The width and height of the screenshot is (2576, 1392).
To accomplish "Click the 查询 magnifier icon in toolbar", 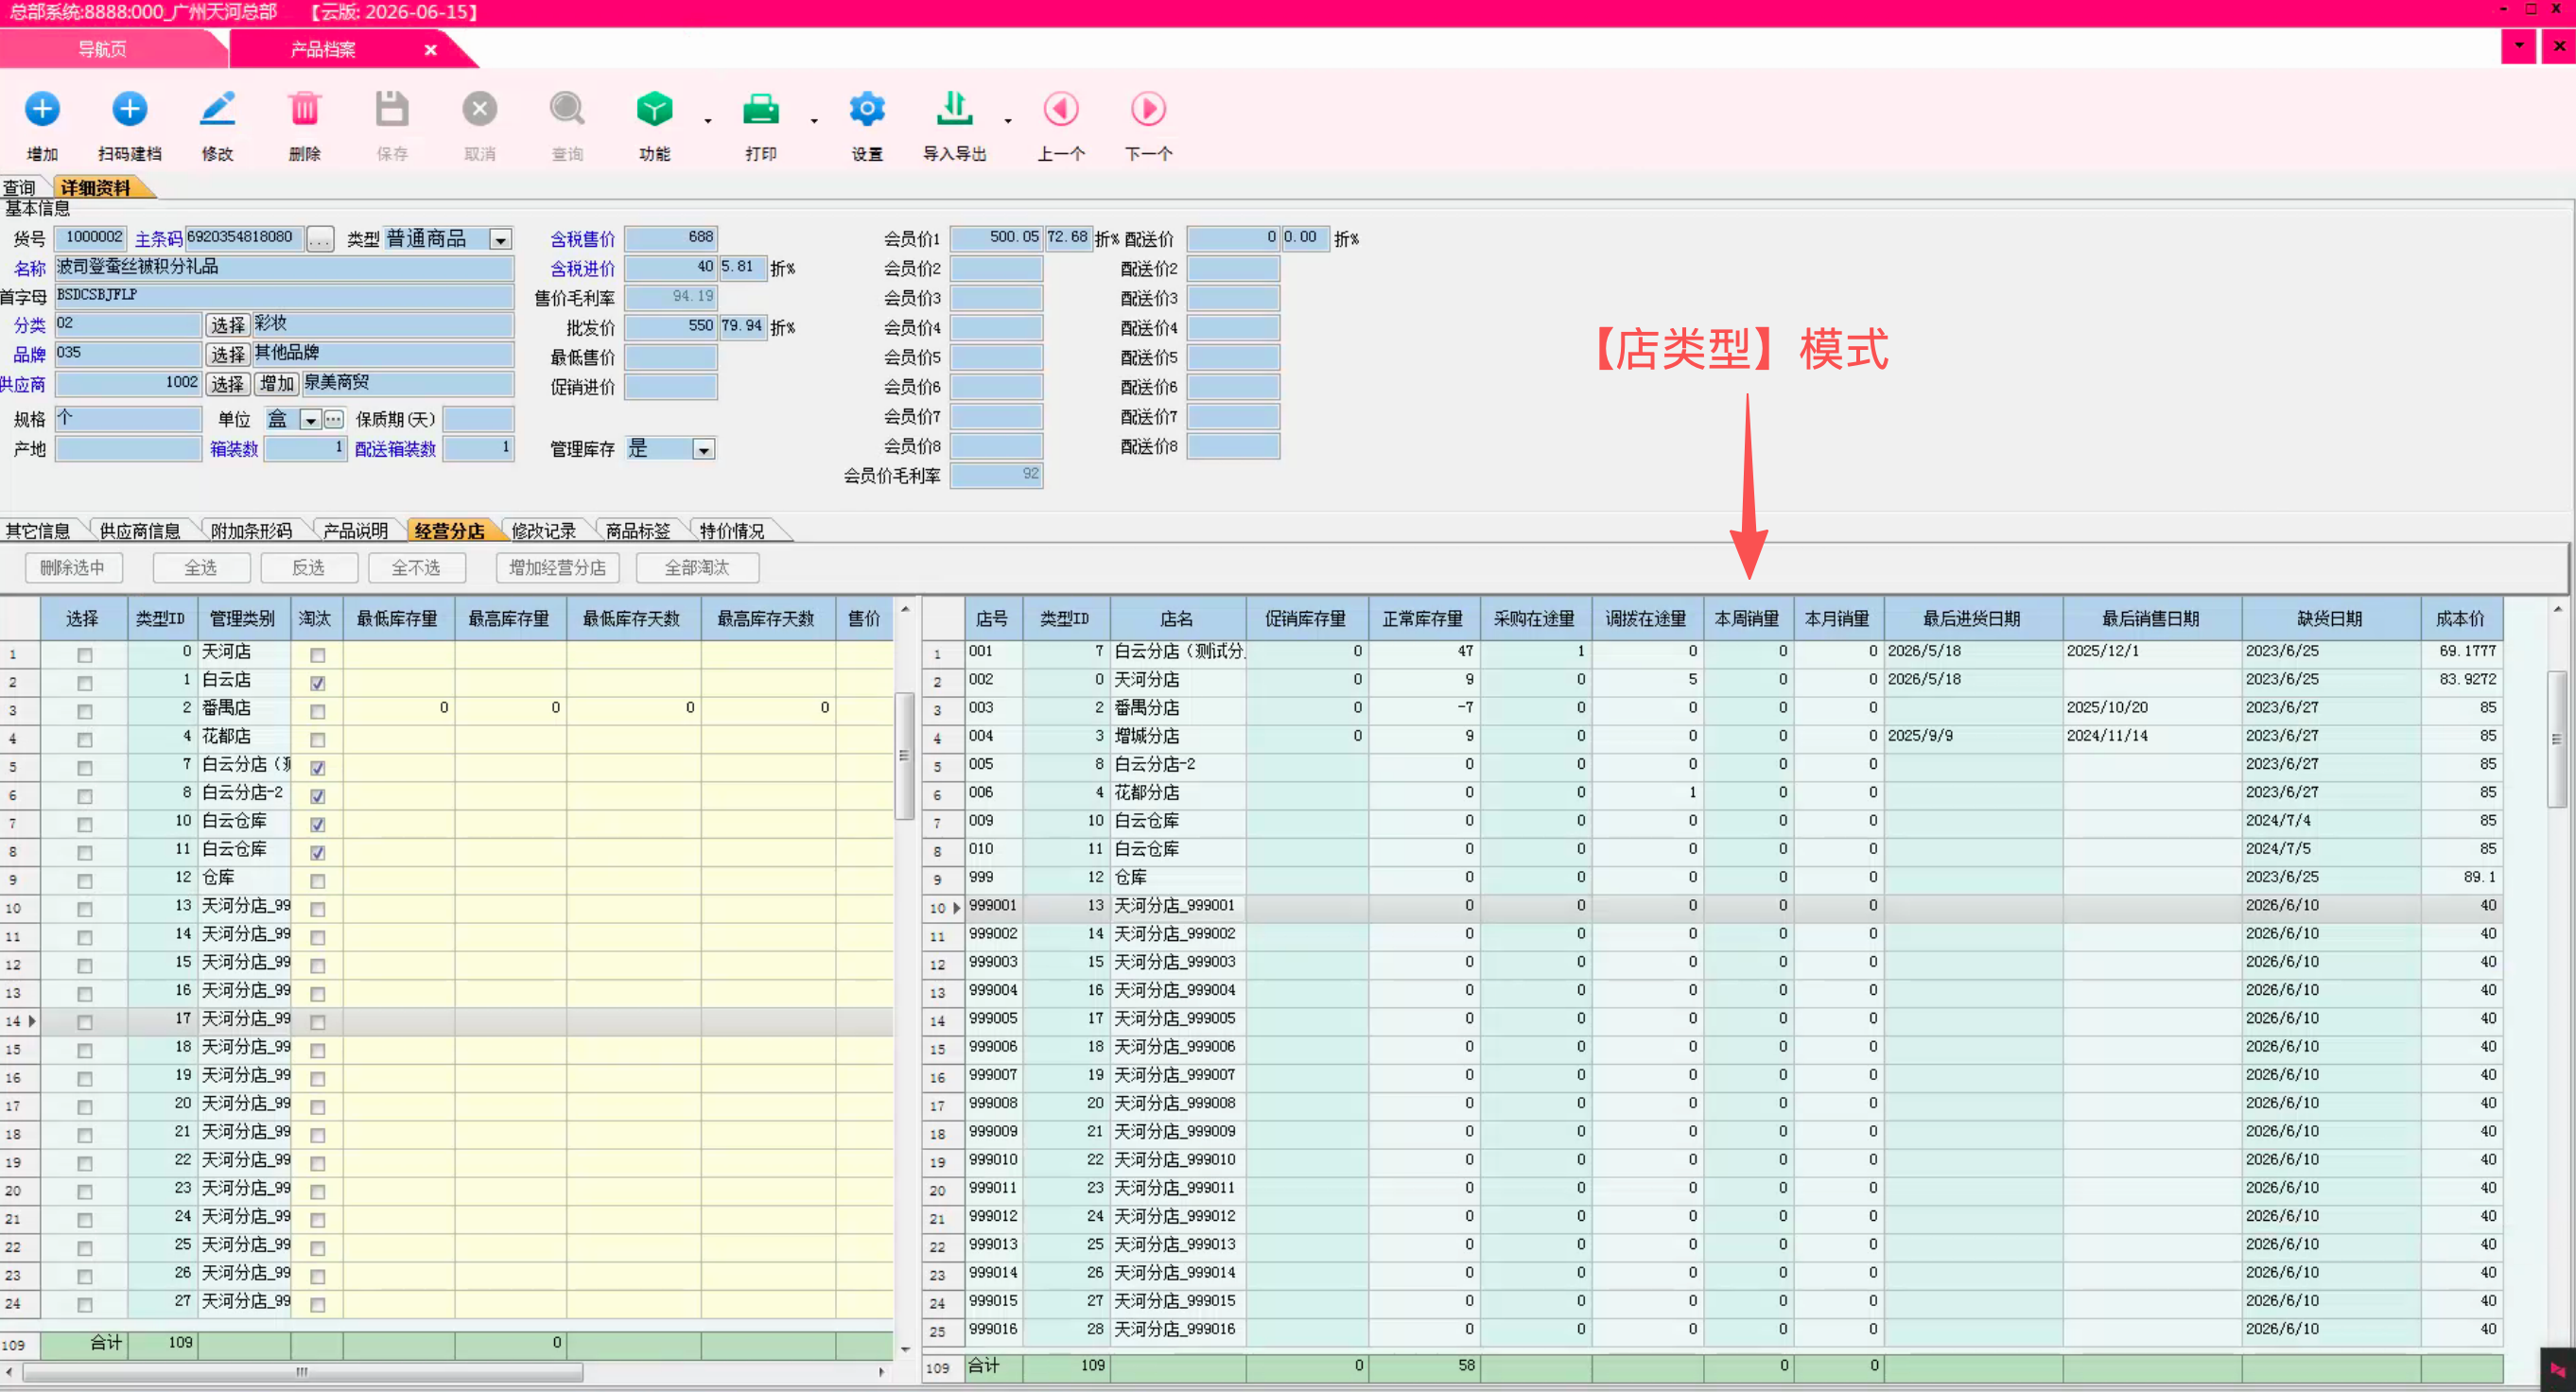I will coord(567,109).
